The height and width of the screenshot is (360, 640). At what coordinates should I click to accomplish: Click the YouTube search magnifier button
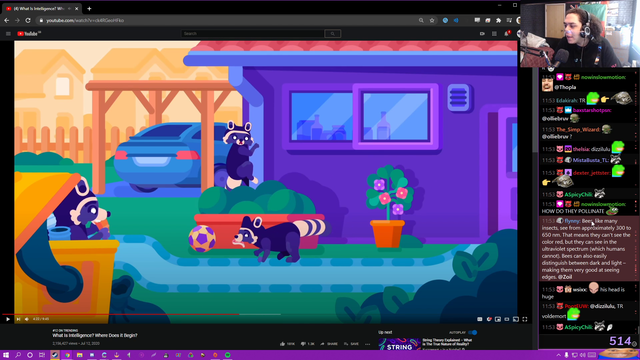tap(333, 33)
